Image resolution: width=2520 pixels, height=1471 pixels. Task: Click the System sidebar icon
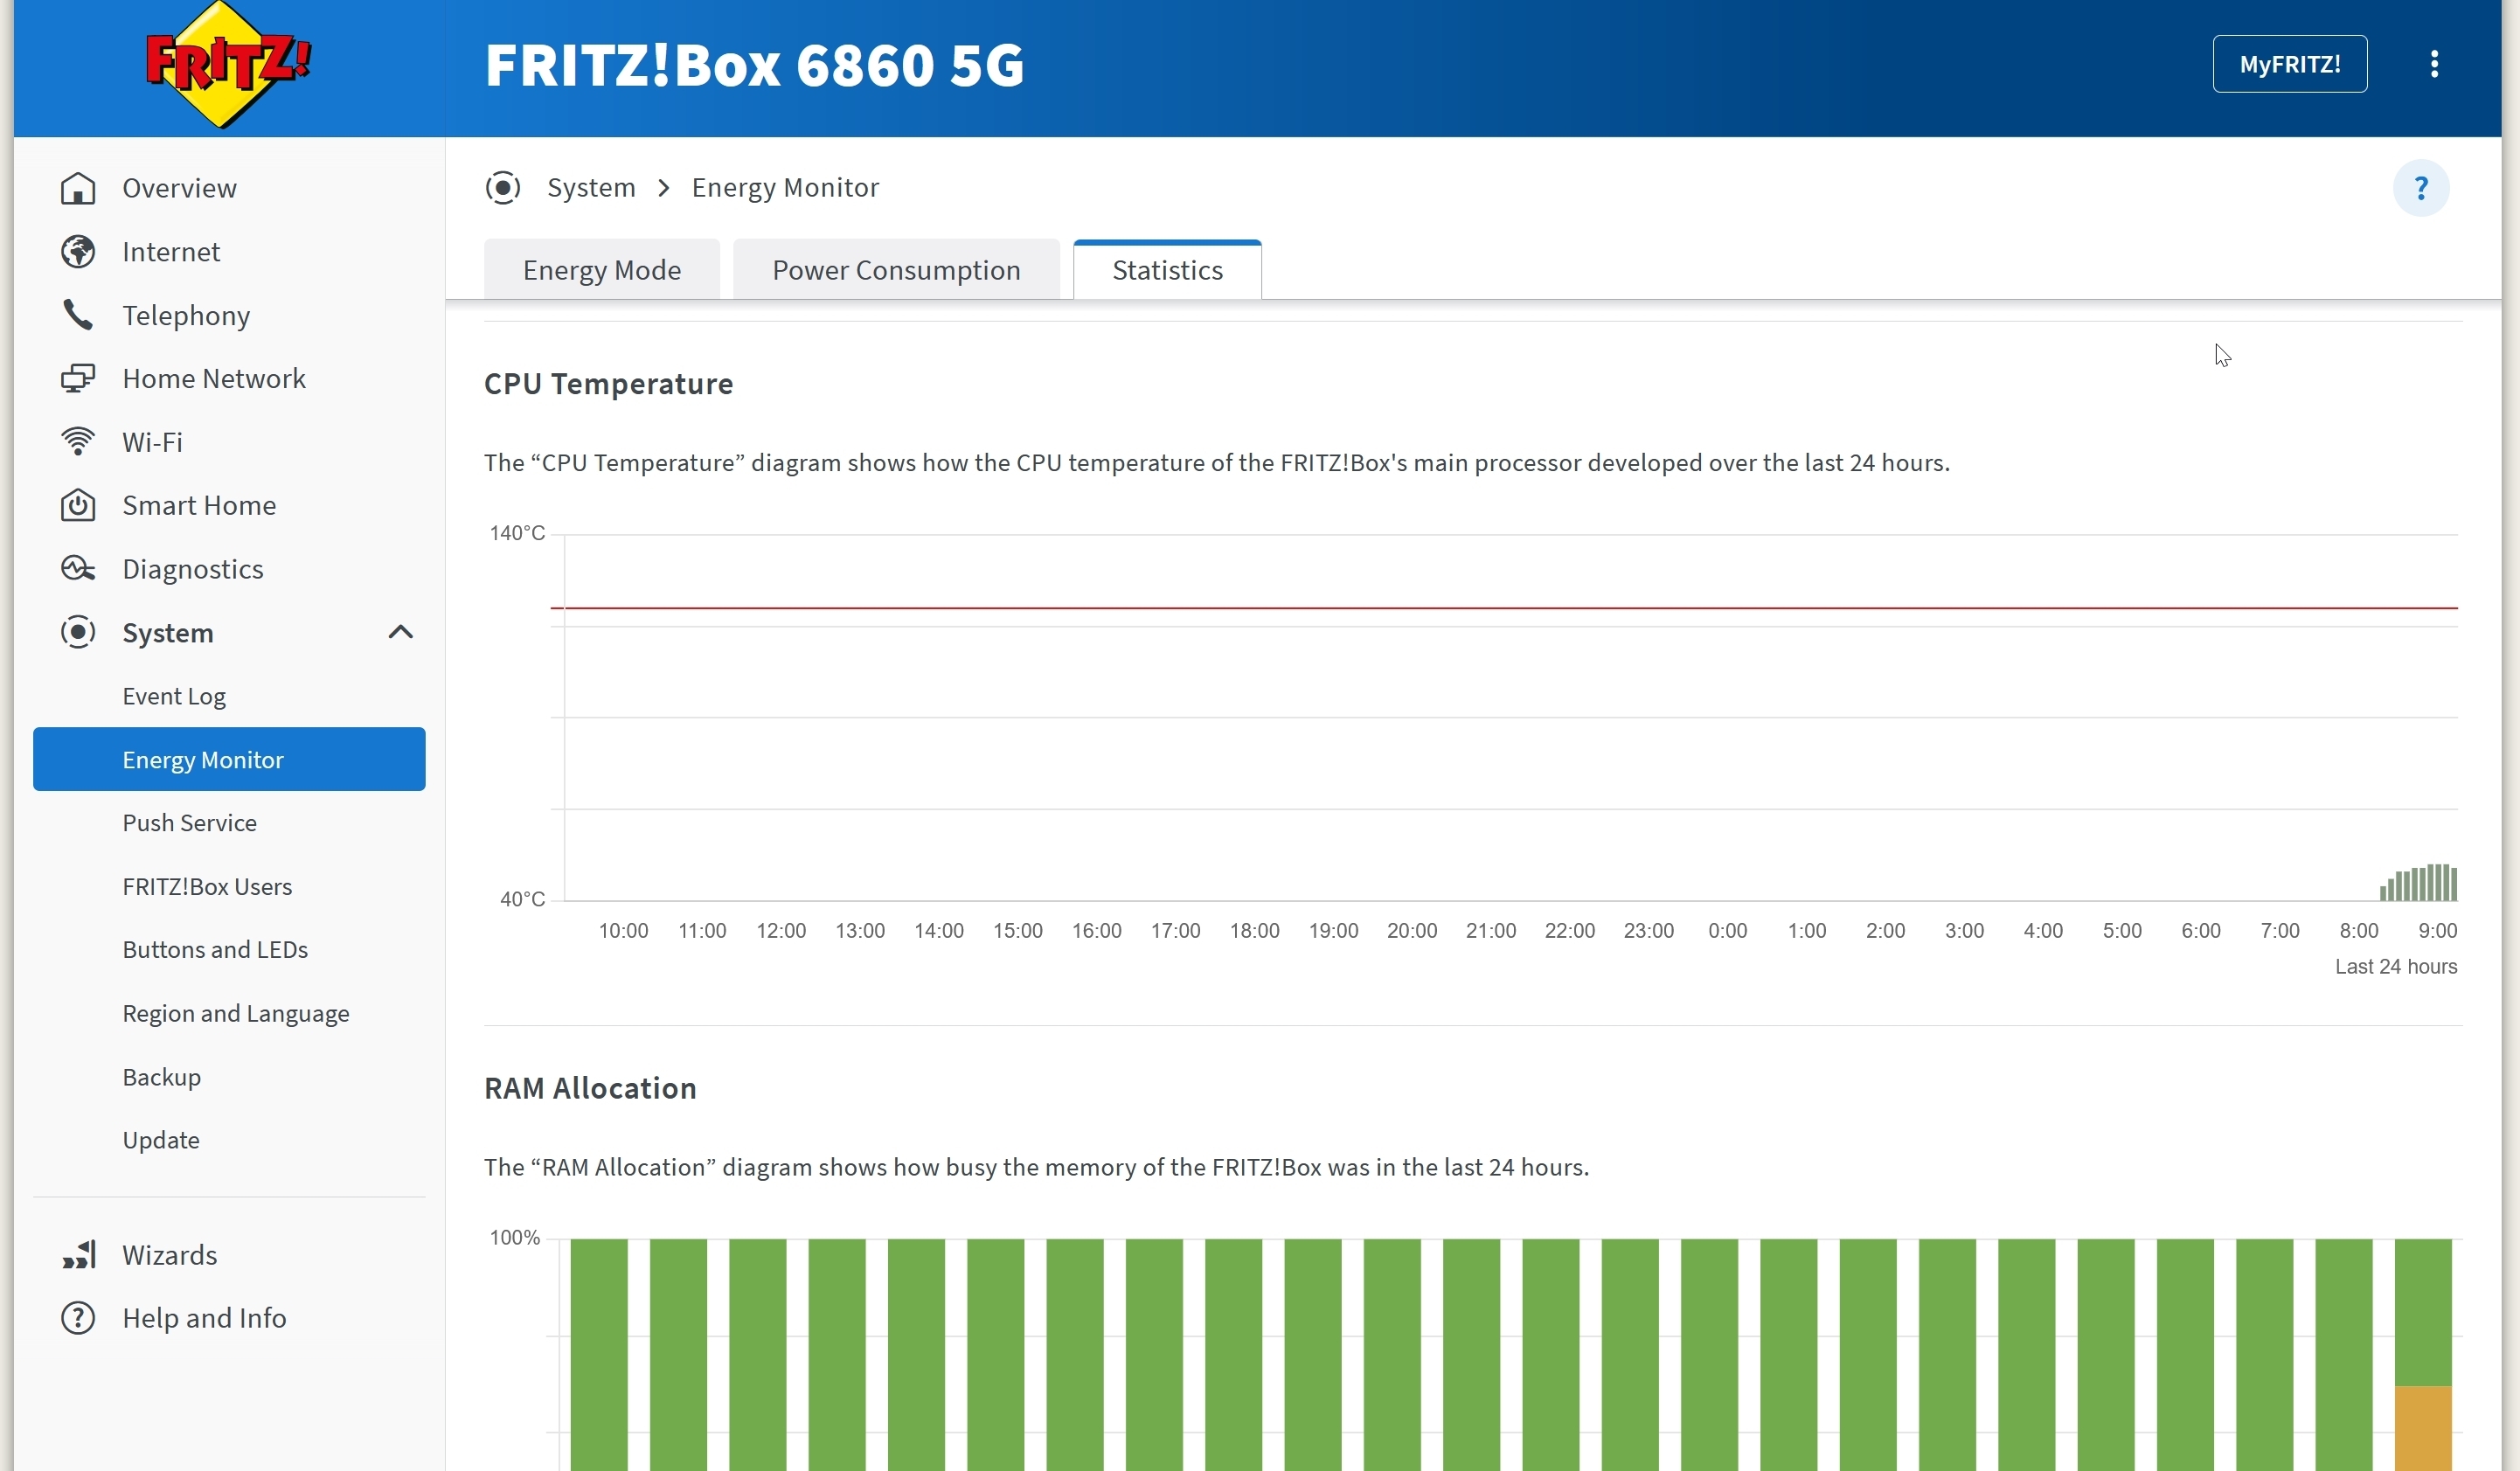78,633
